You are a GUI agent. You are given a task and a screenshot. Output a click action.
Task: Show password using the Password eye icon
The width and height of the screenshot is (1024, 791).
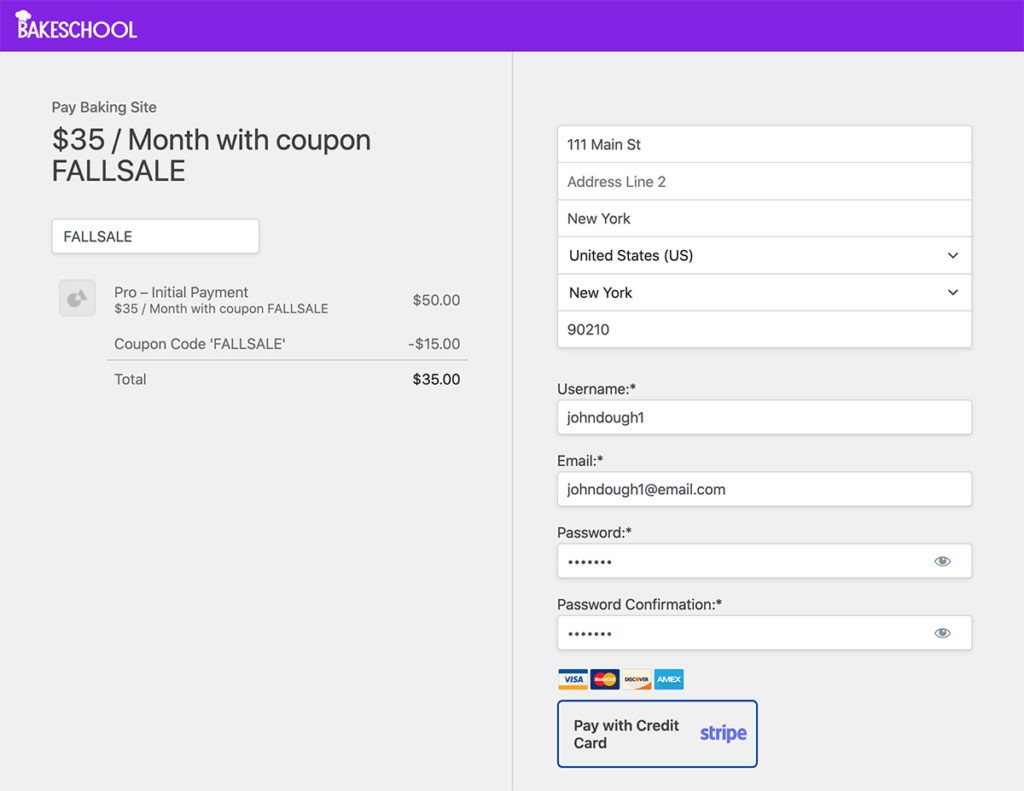(942, 561)
